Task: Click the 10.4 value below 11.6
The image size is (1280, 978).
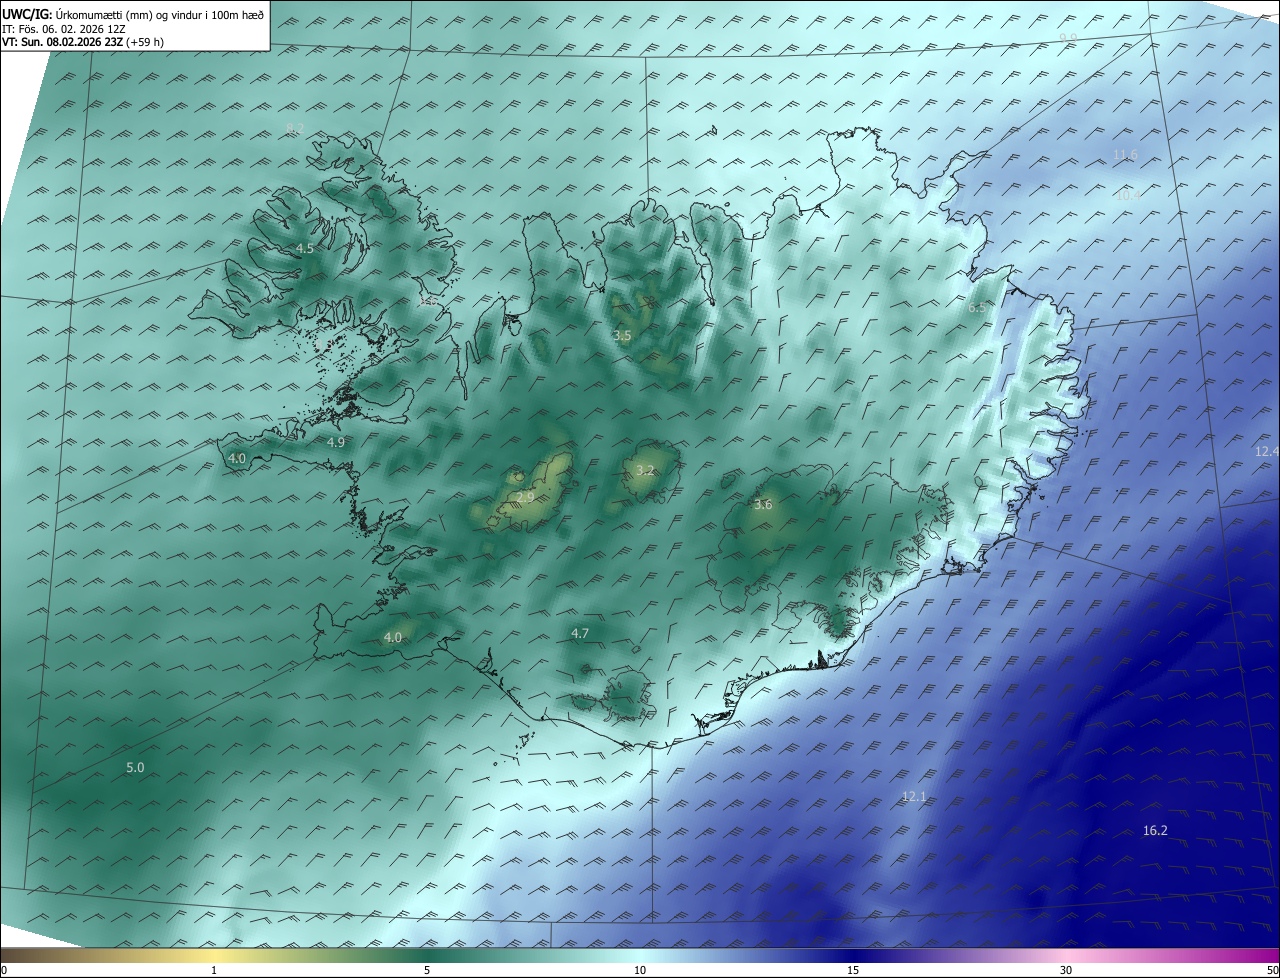Action: click(x=1127, y=195)
